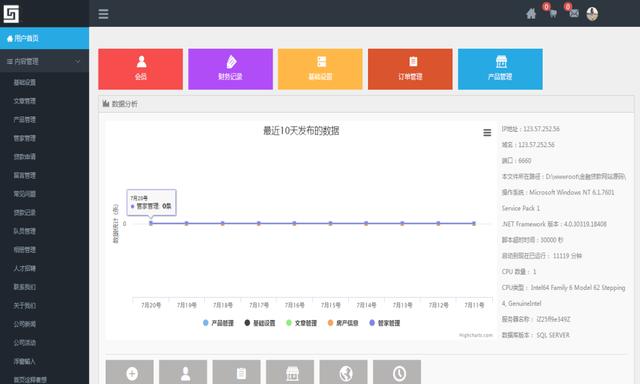Viewport: 640px width, 384px height.
Task: Click the 端口: 6660 line
Action: pyautogui.click(x=516, y=161)
